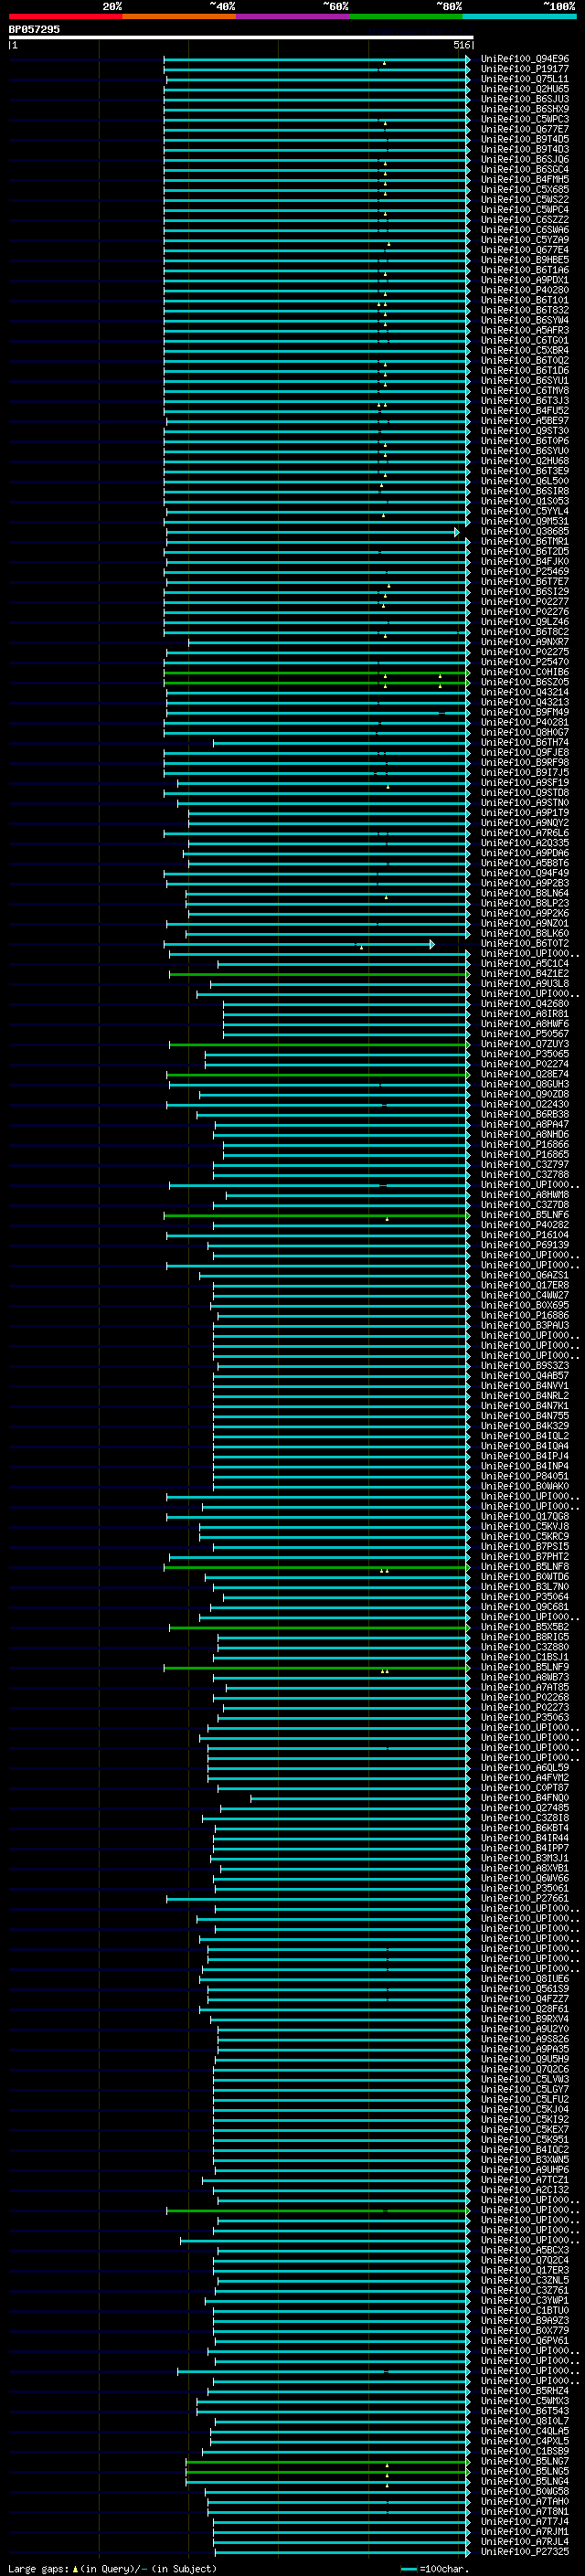Click the Large gaps legend text
The image size is (585, 2576).
click(112, 2568)
